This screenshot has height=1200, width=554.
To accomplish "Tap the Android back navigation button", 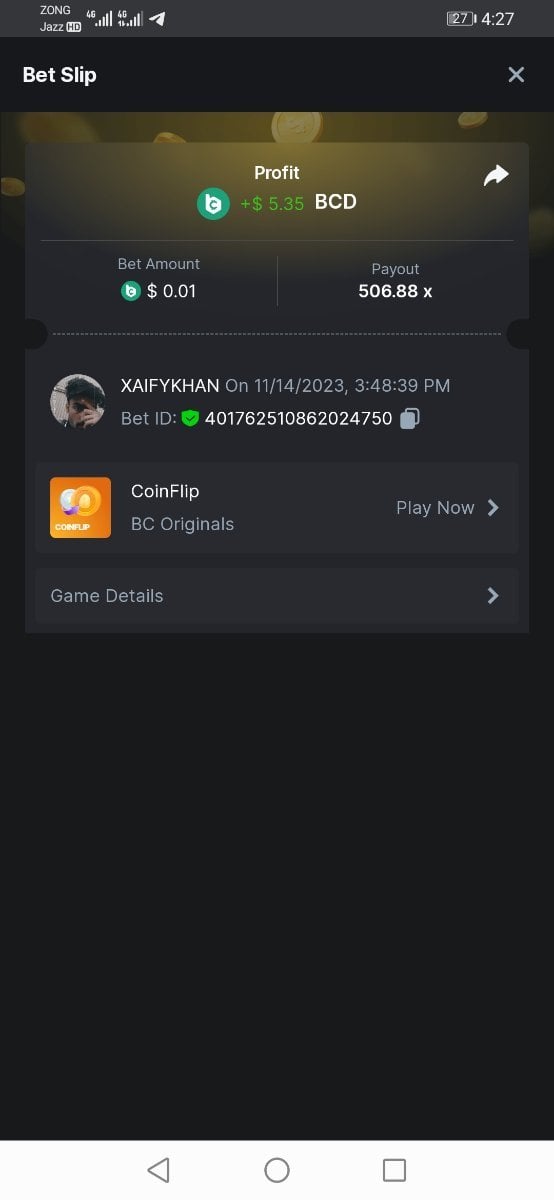I will [158, 1170].
